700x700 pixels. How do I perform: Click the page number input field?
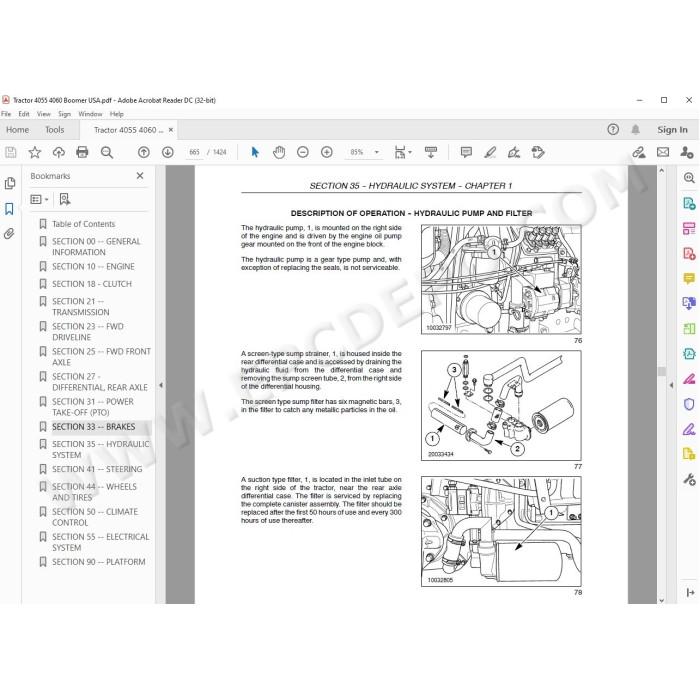coord(194,152)
